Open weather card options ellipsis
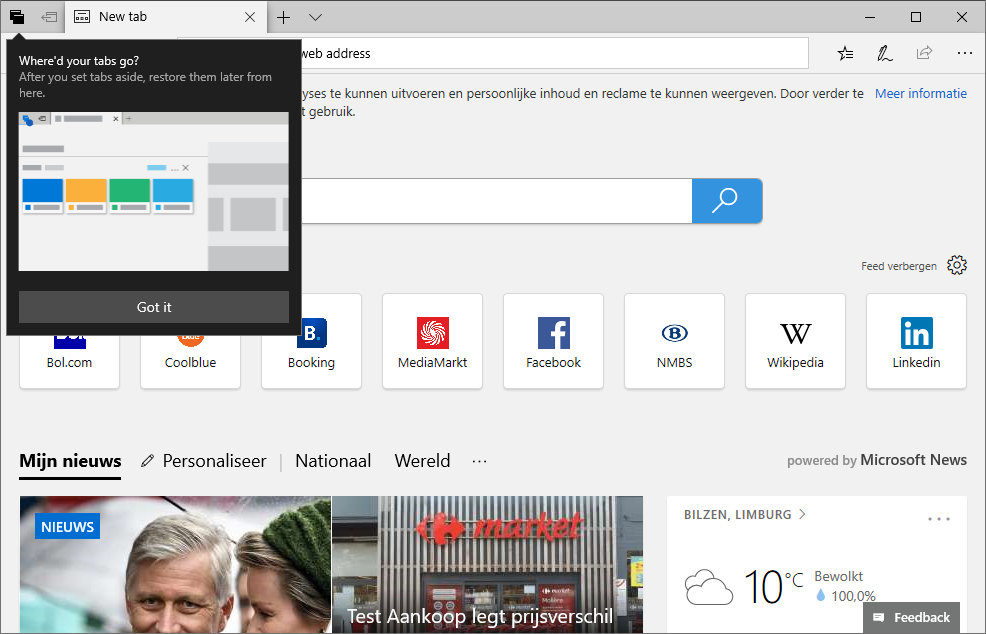The width and height of the screenshot is (986, 634). (938, 519)
